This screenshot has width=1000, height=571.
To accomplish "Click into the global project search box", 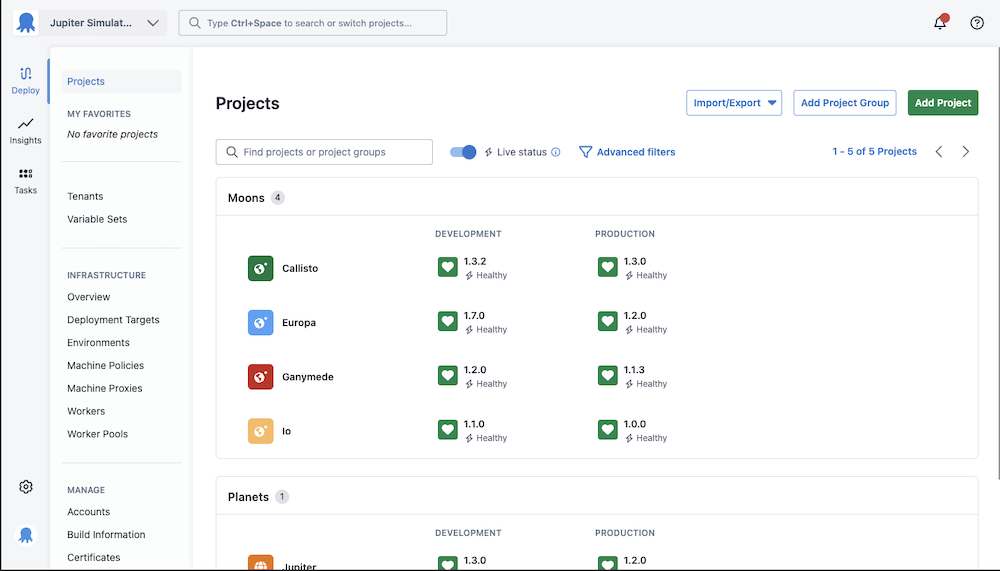I will [312, 23].
